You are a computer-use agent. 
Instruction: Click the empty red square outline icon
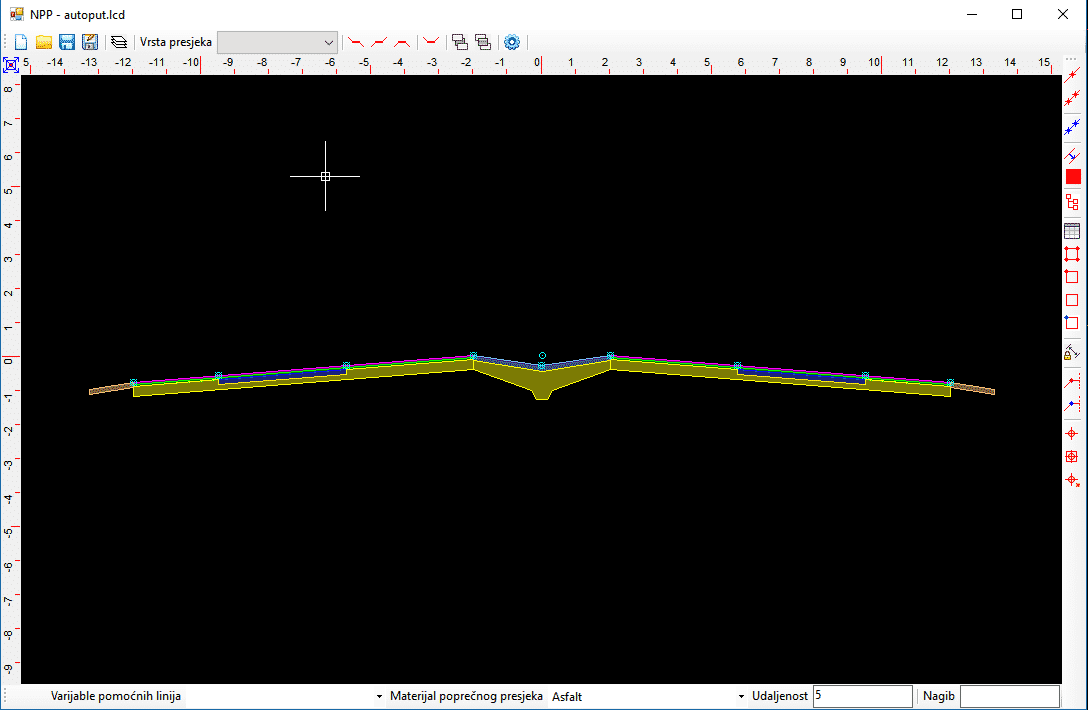(1072, 300)
